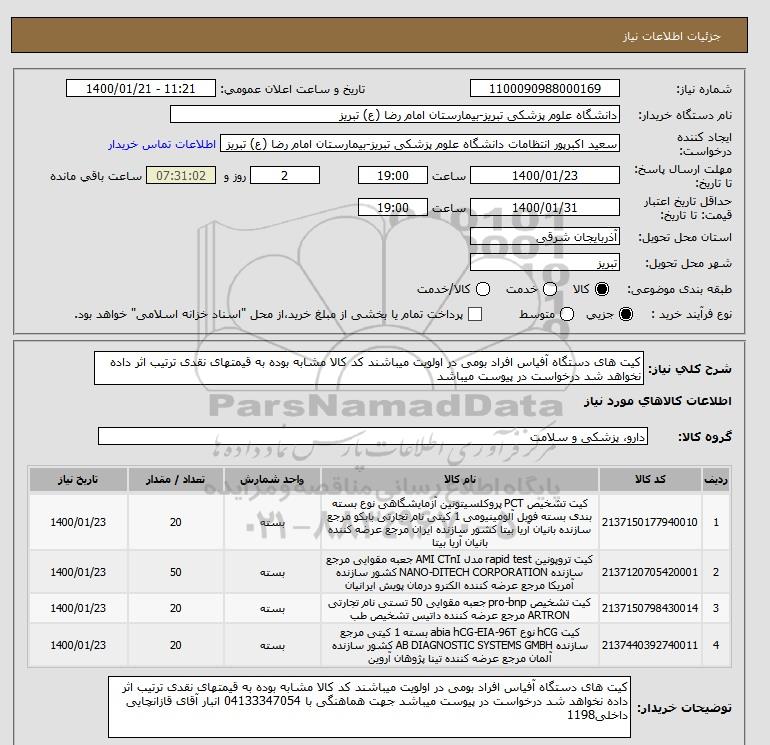
Task: Click need date 1400/01/23 in the pro-bnp row
Action: [x=78, y=608]
